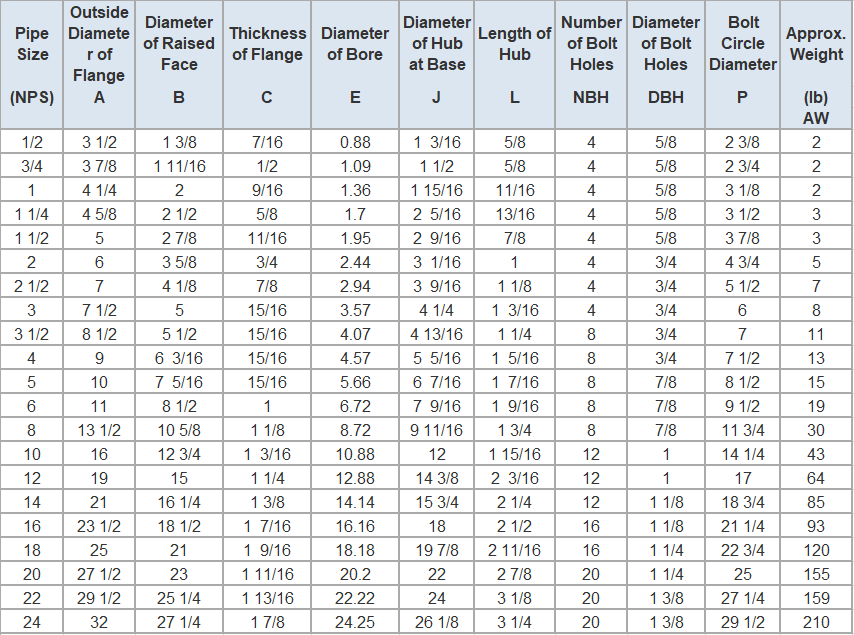Click raised face diameter '6 3/16'

point(179,358)
